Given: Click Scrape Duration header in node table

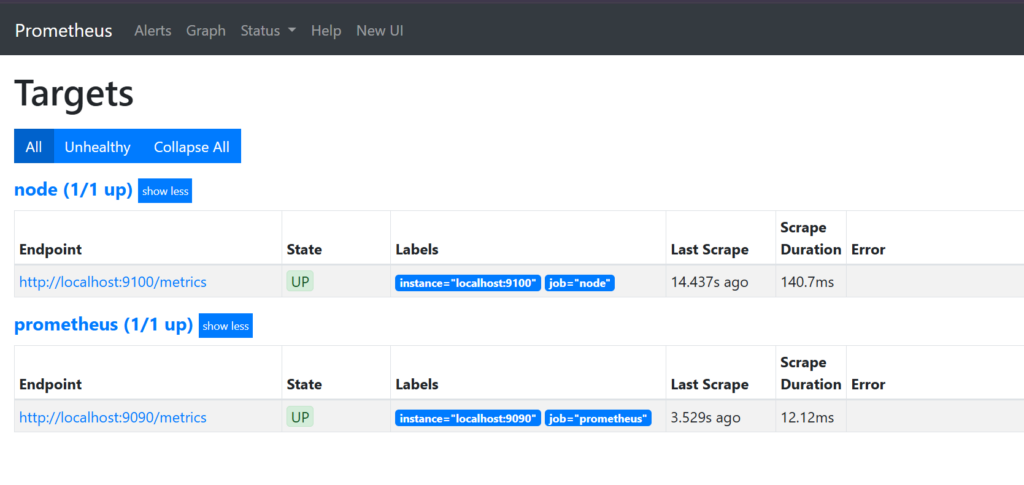Looking at the screenshot, I should tap(810, 238).
